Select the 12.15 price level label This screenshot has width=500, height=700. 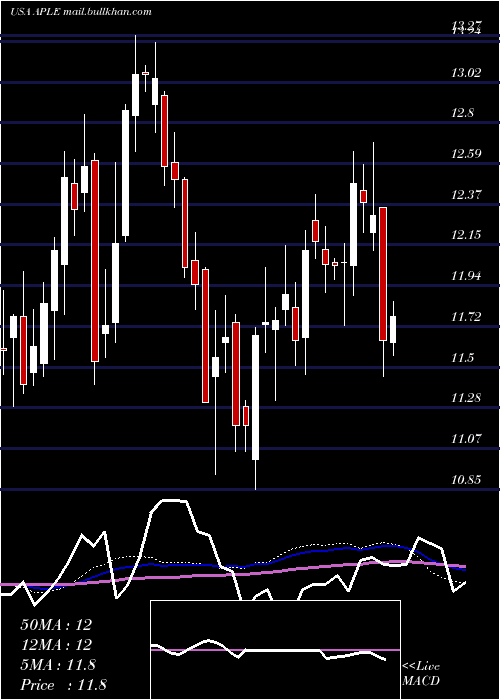point(466,235)
